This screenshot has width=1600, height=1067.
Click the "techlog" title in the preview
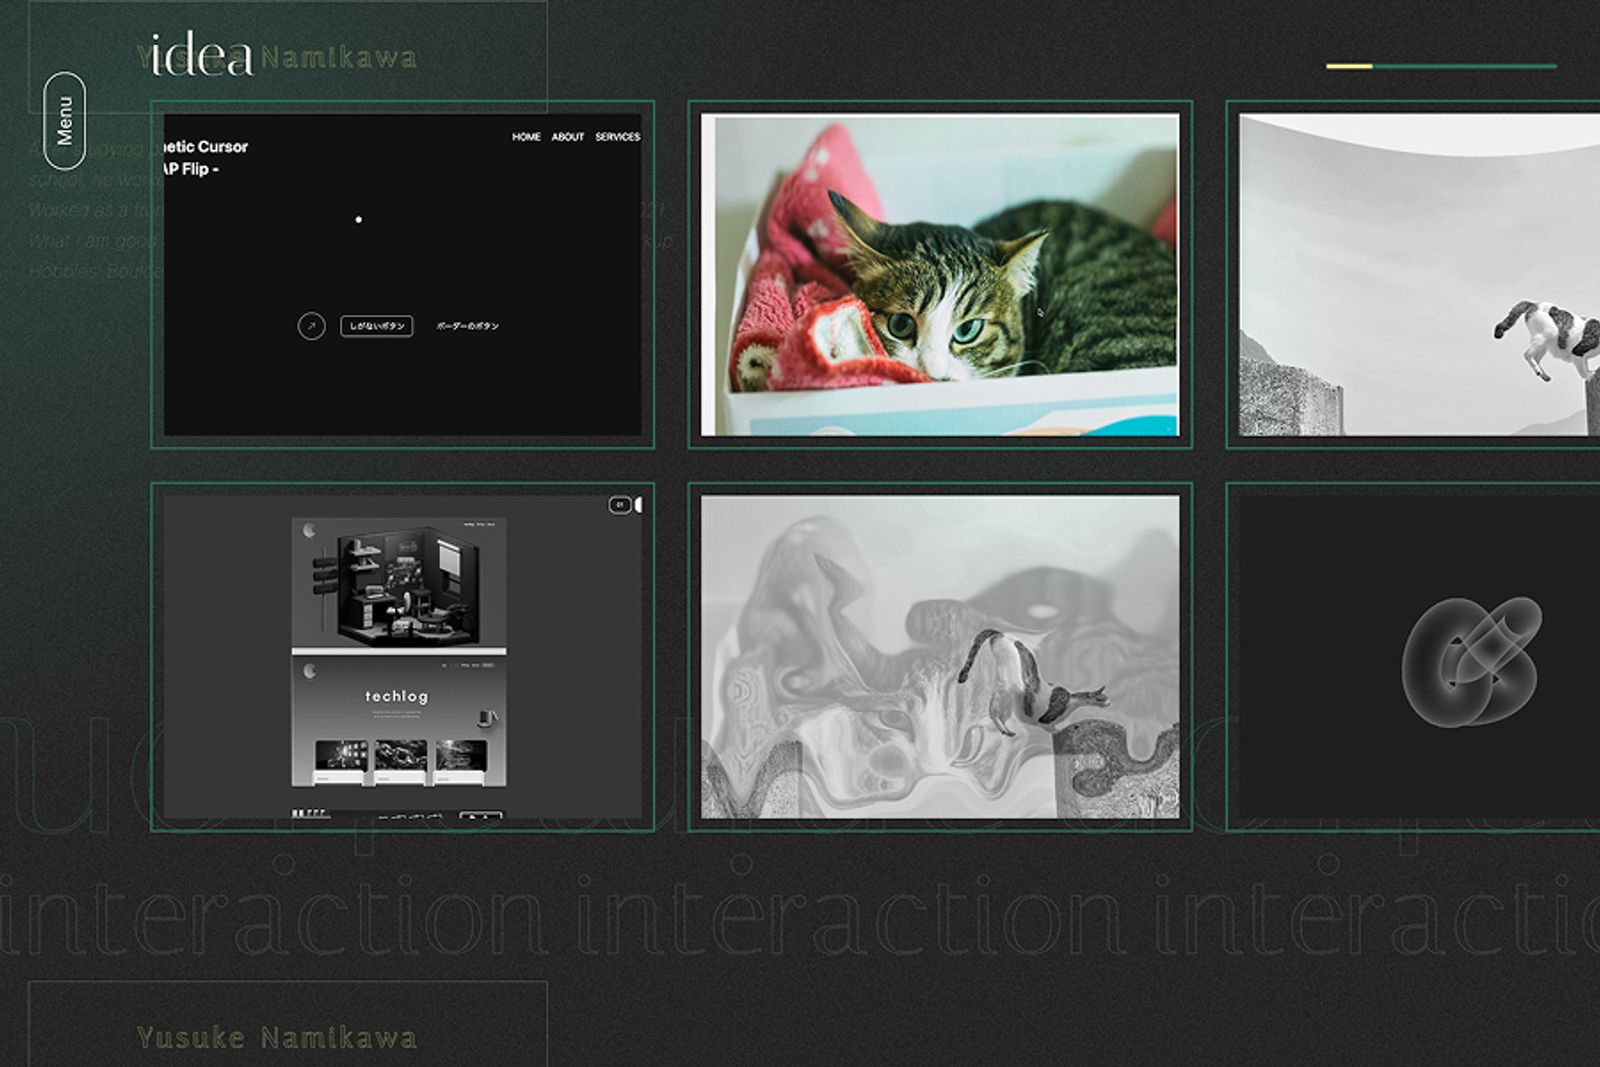396,696
